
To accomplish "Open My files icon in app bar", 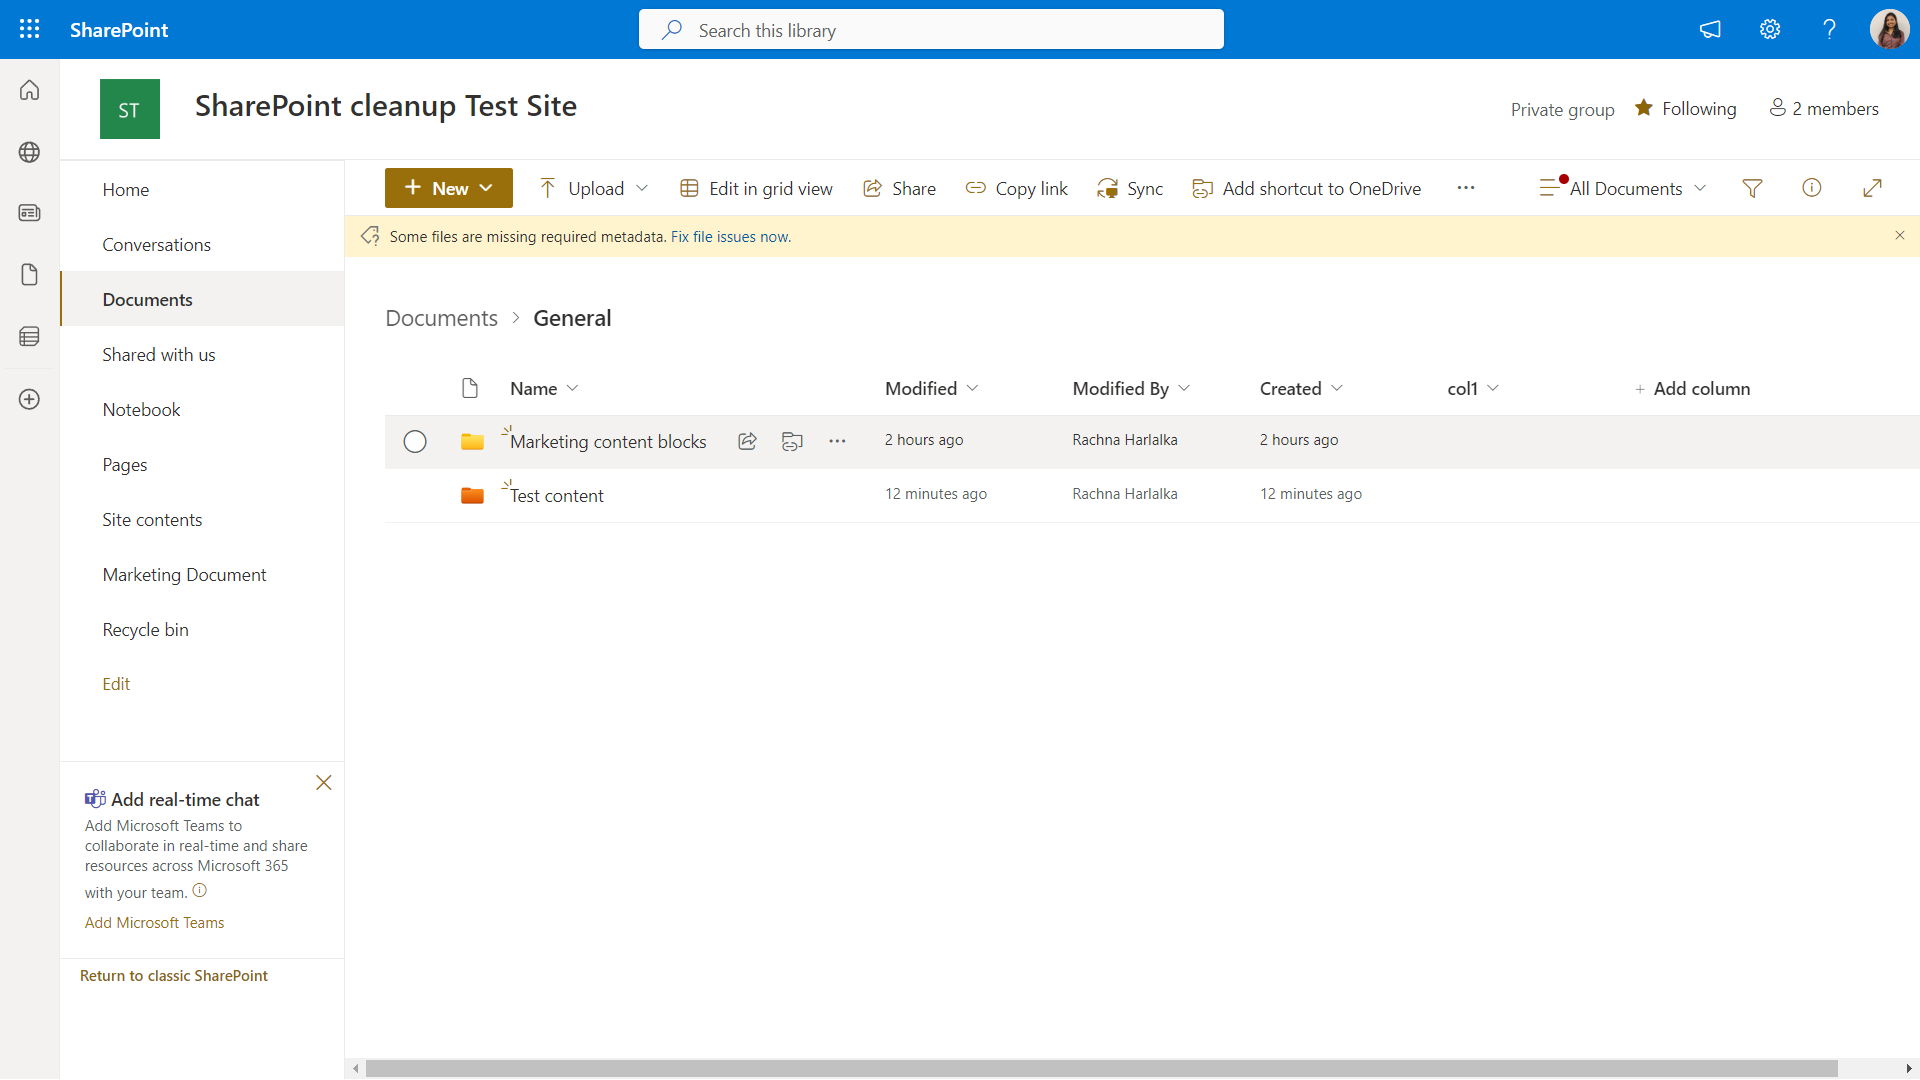I will pyautogui.click(x=30, y=275).
